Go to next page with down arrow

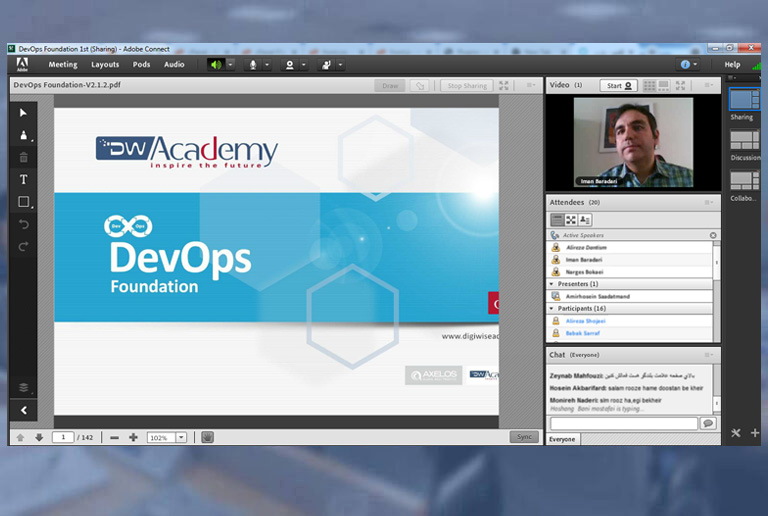[x=39, y=437]
